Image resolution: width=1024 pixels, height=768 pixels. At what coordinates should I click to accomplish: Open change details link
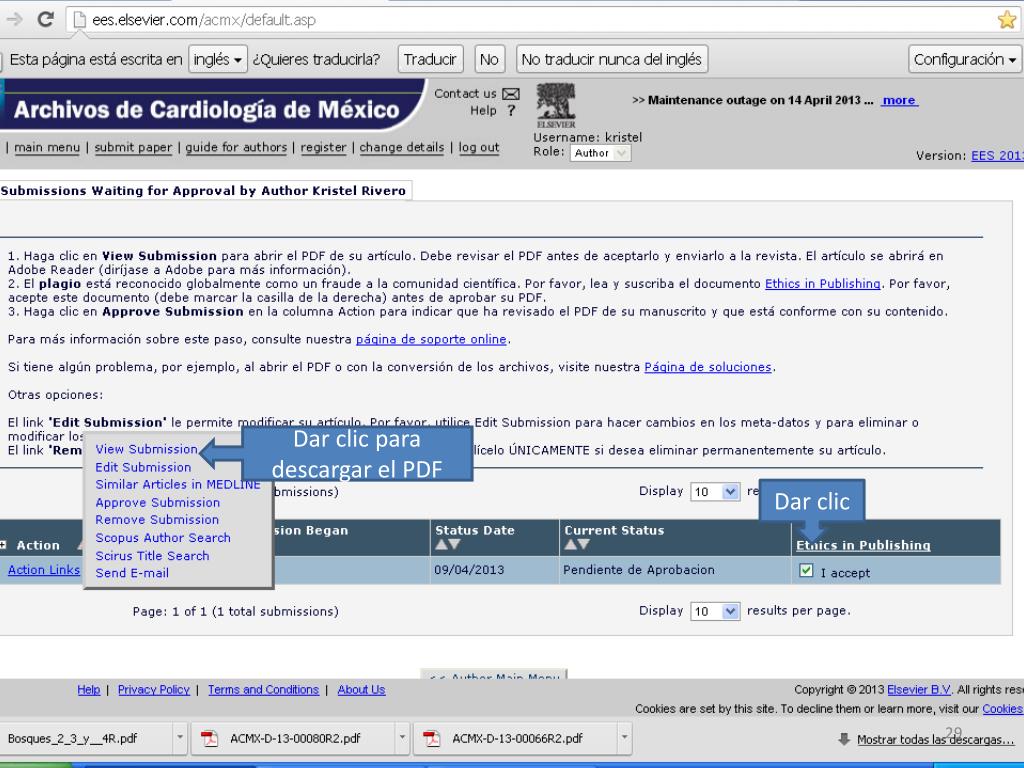tap(402, 148)
